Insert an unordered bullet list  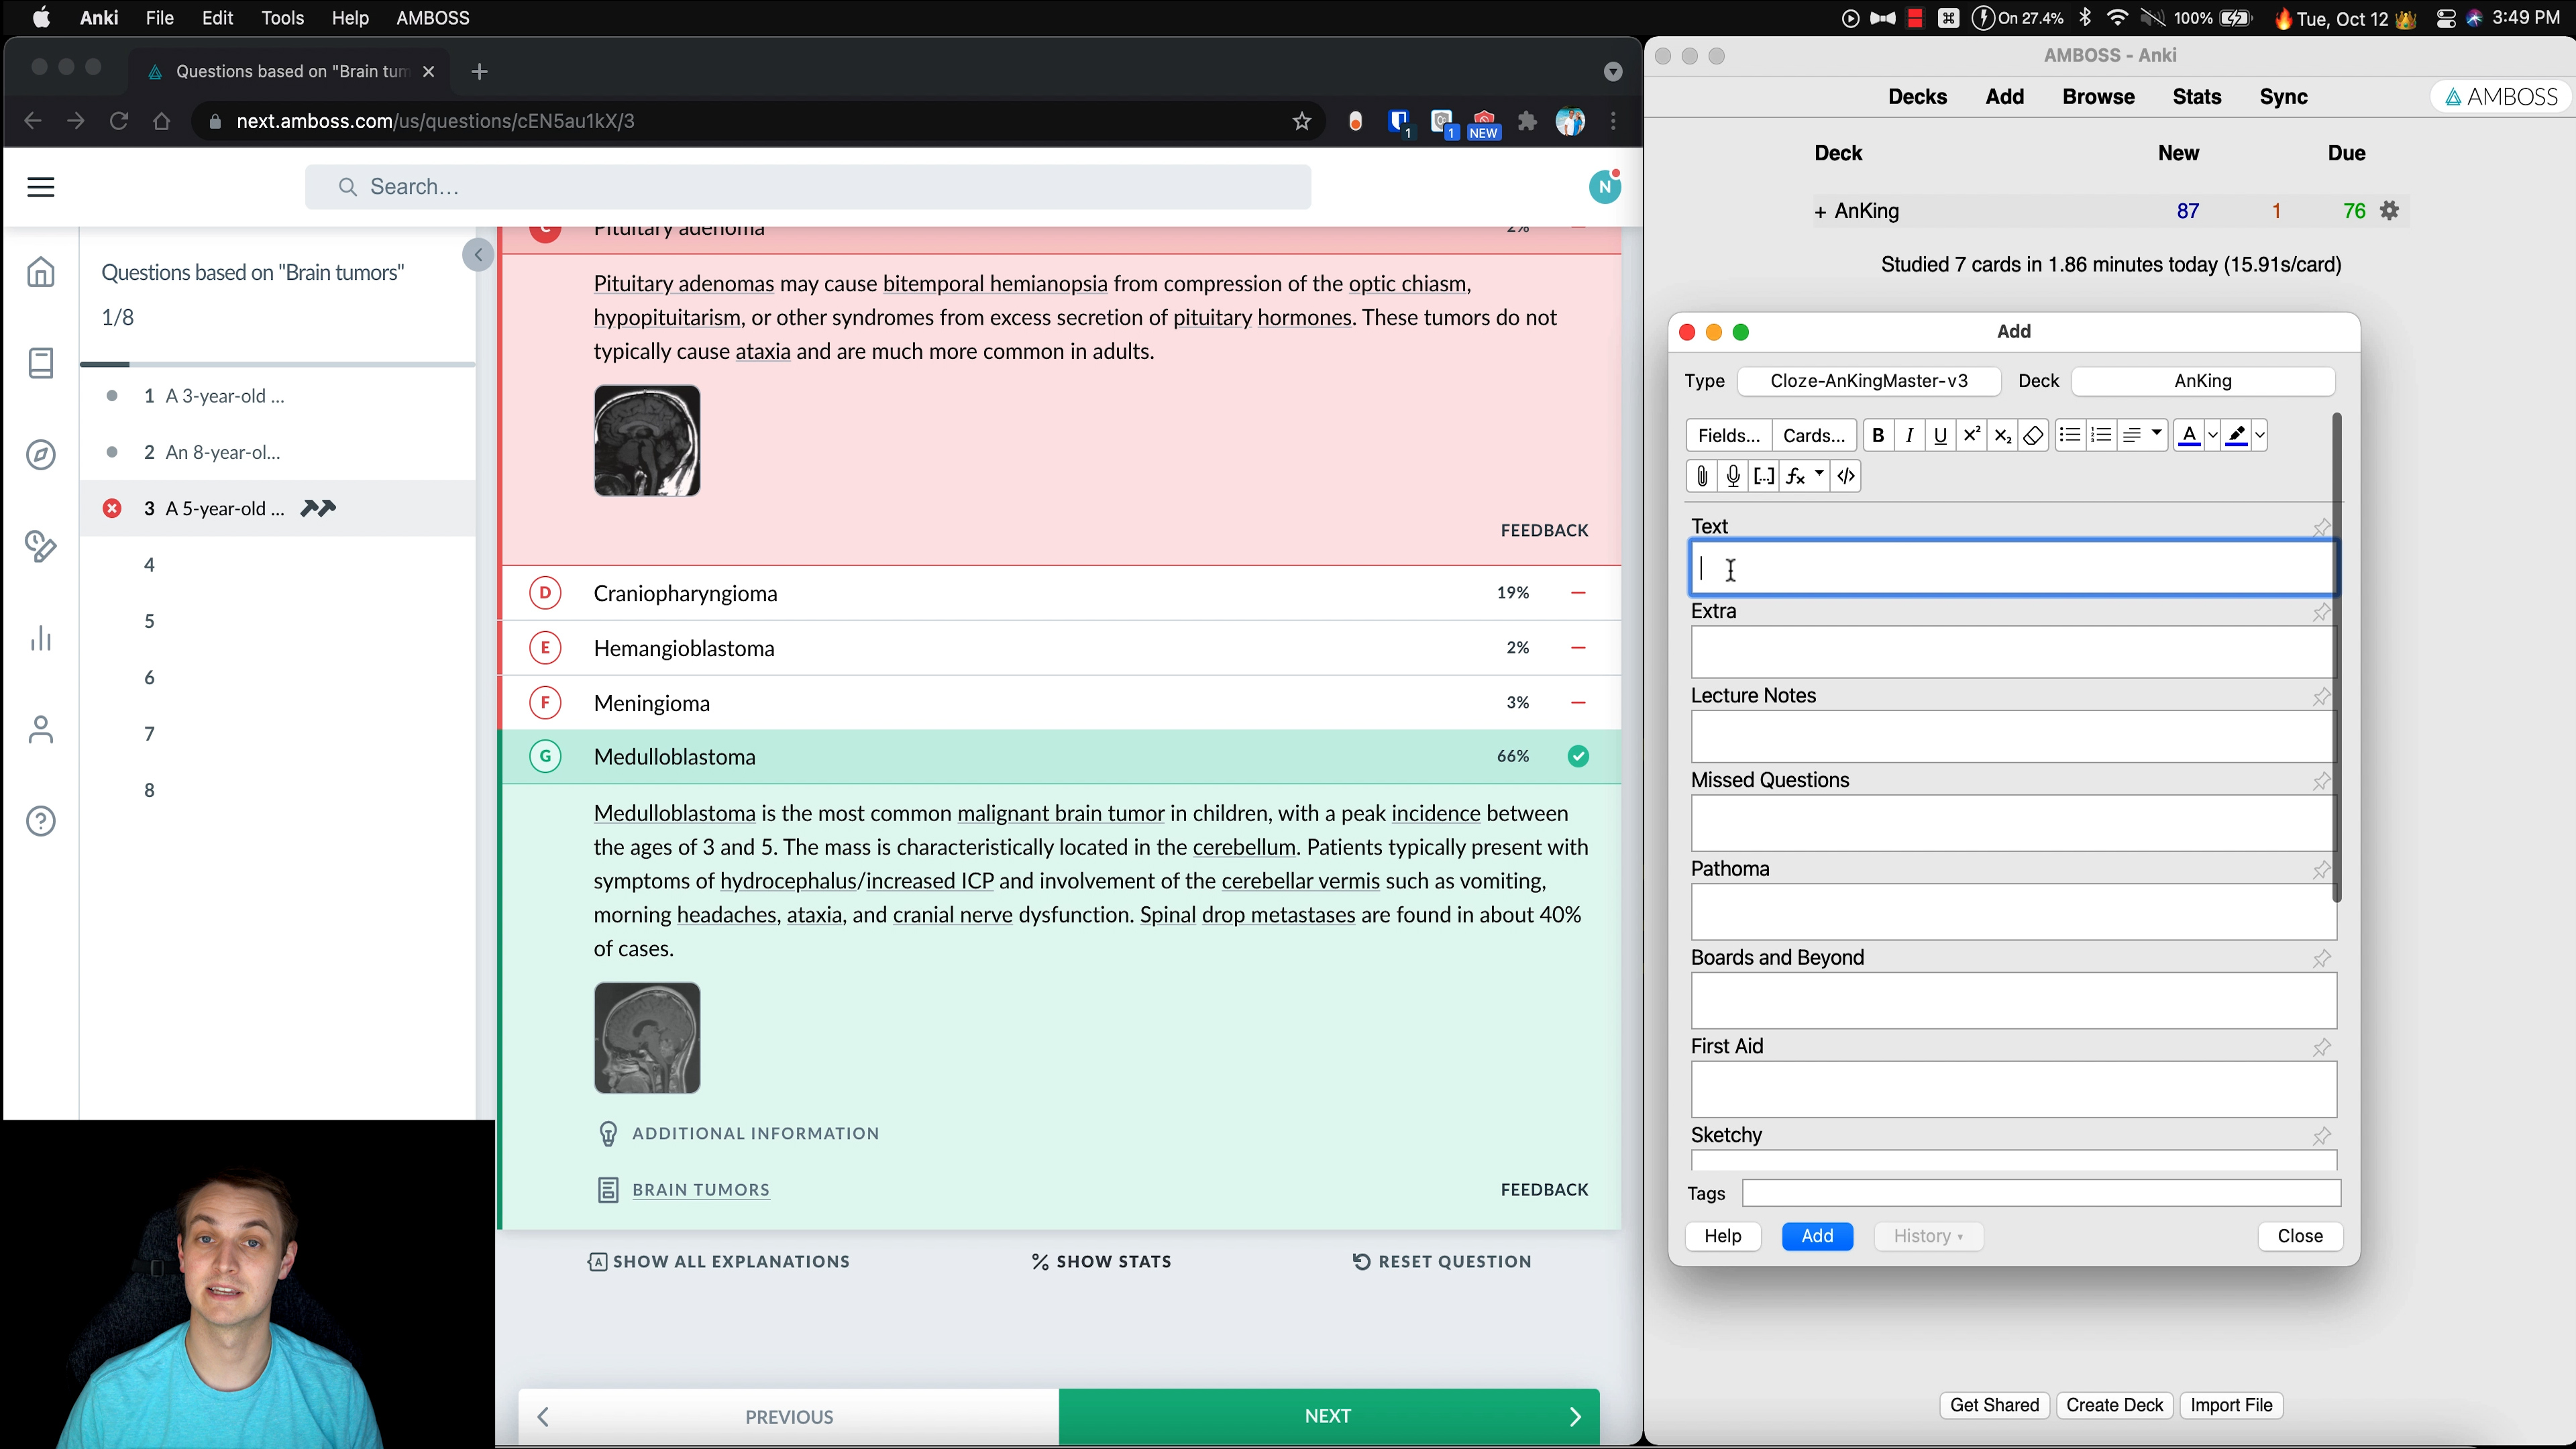pos(2070,435)
